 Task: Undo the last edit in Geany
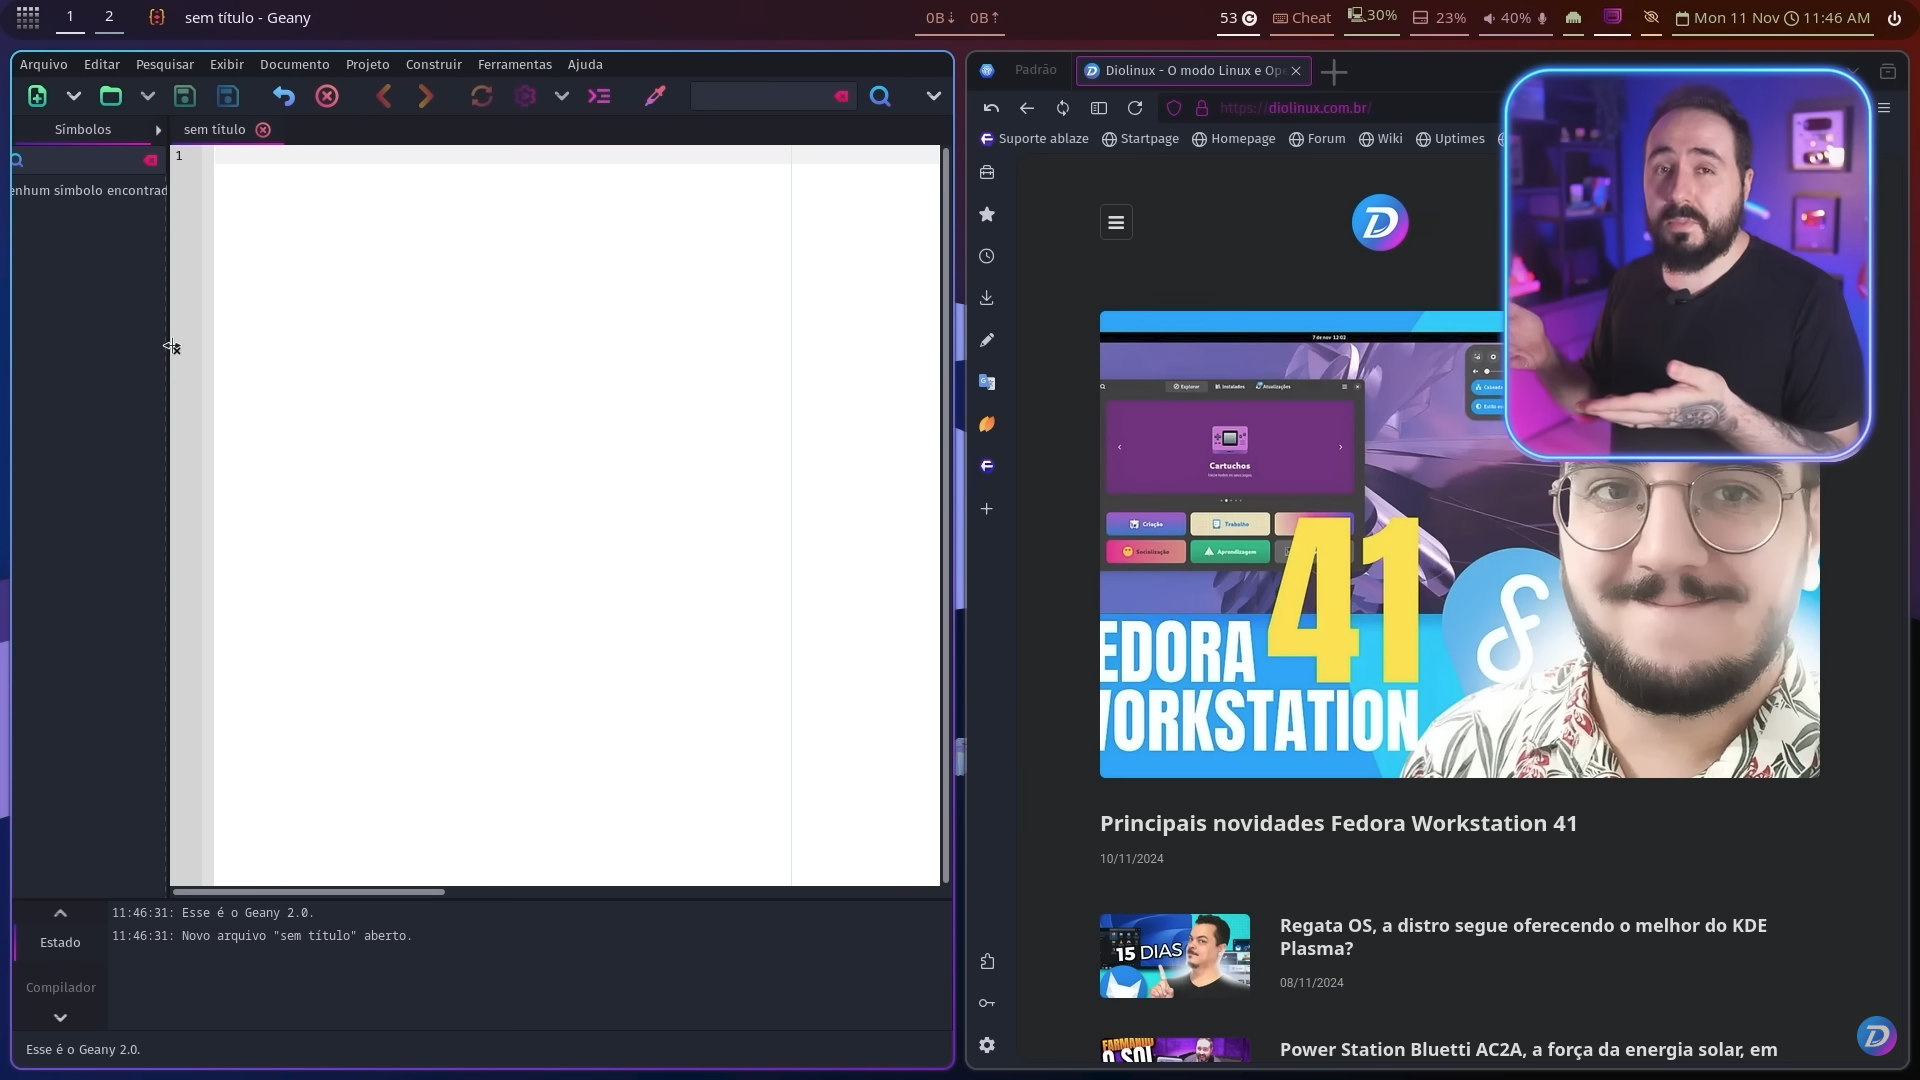[x=284, y=96]
